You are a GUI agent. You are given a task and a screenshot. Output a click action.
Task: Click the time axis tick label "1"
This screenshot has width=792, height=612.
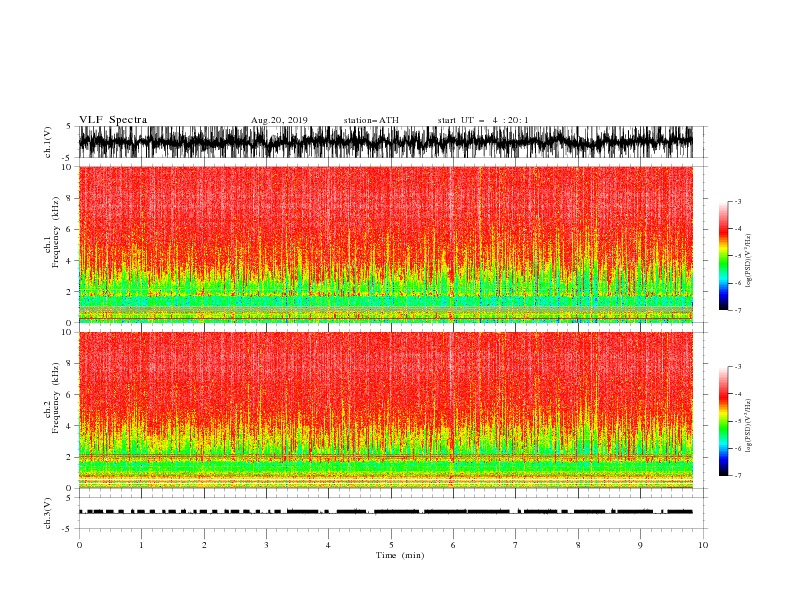click(x=142, y=545)
